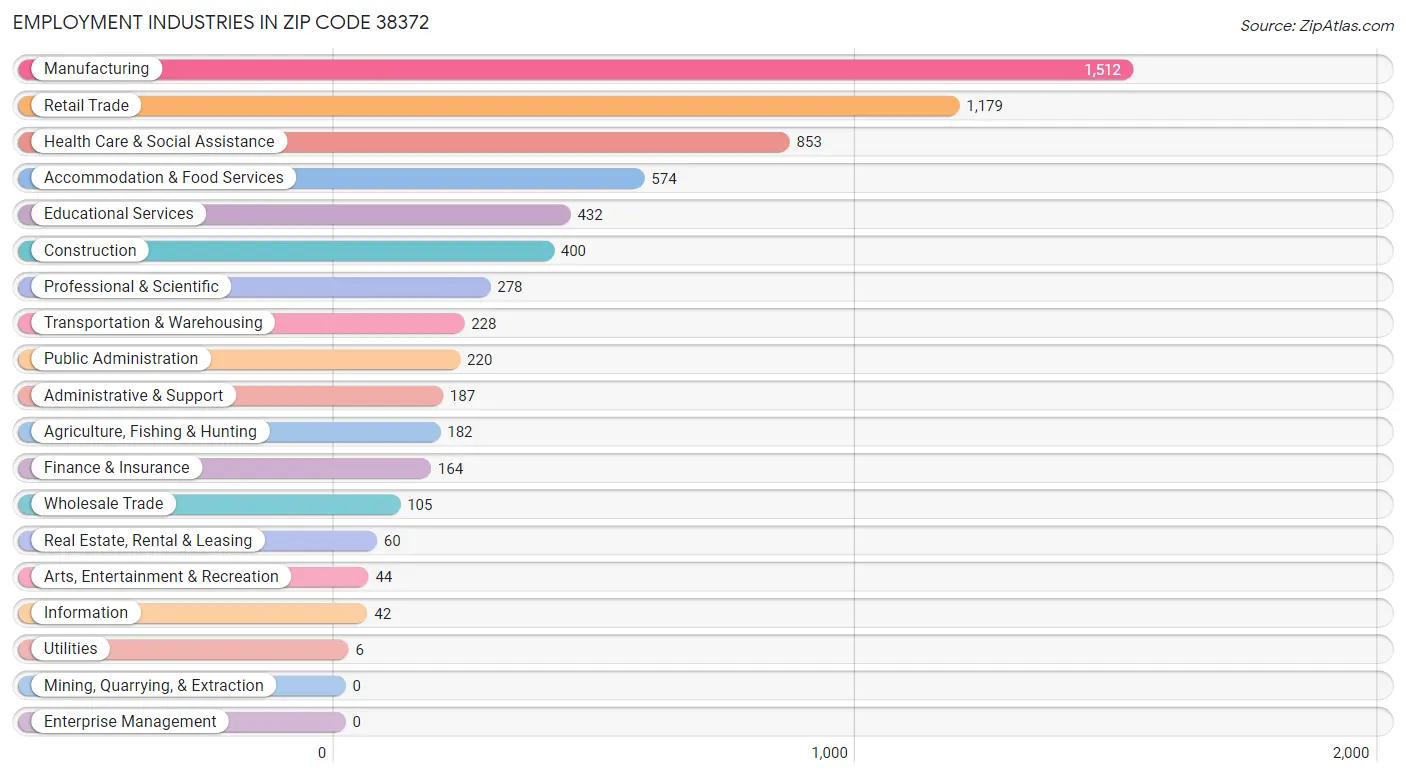Select Administrative & Support label
Screen dimensions: 1406x776
134,396
